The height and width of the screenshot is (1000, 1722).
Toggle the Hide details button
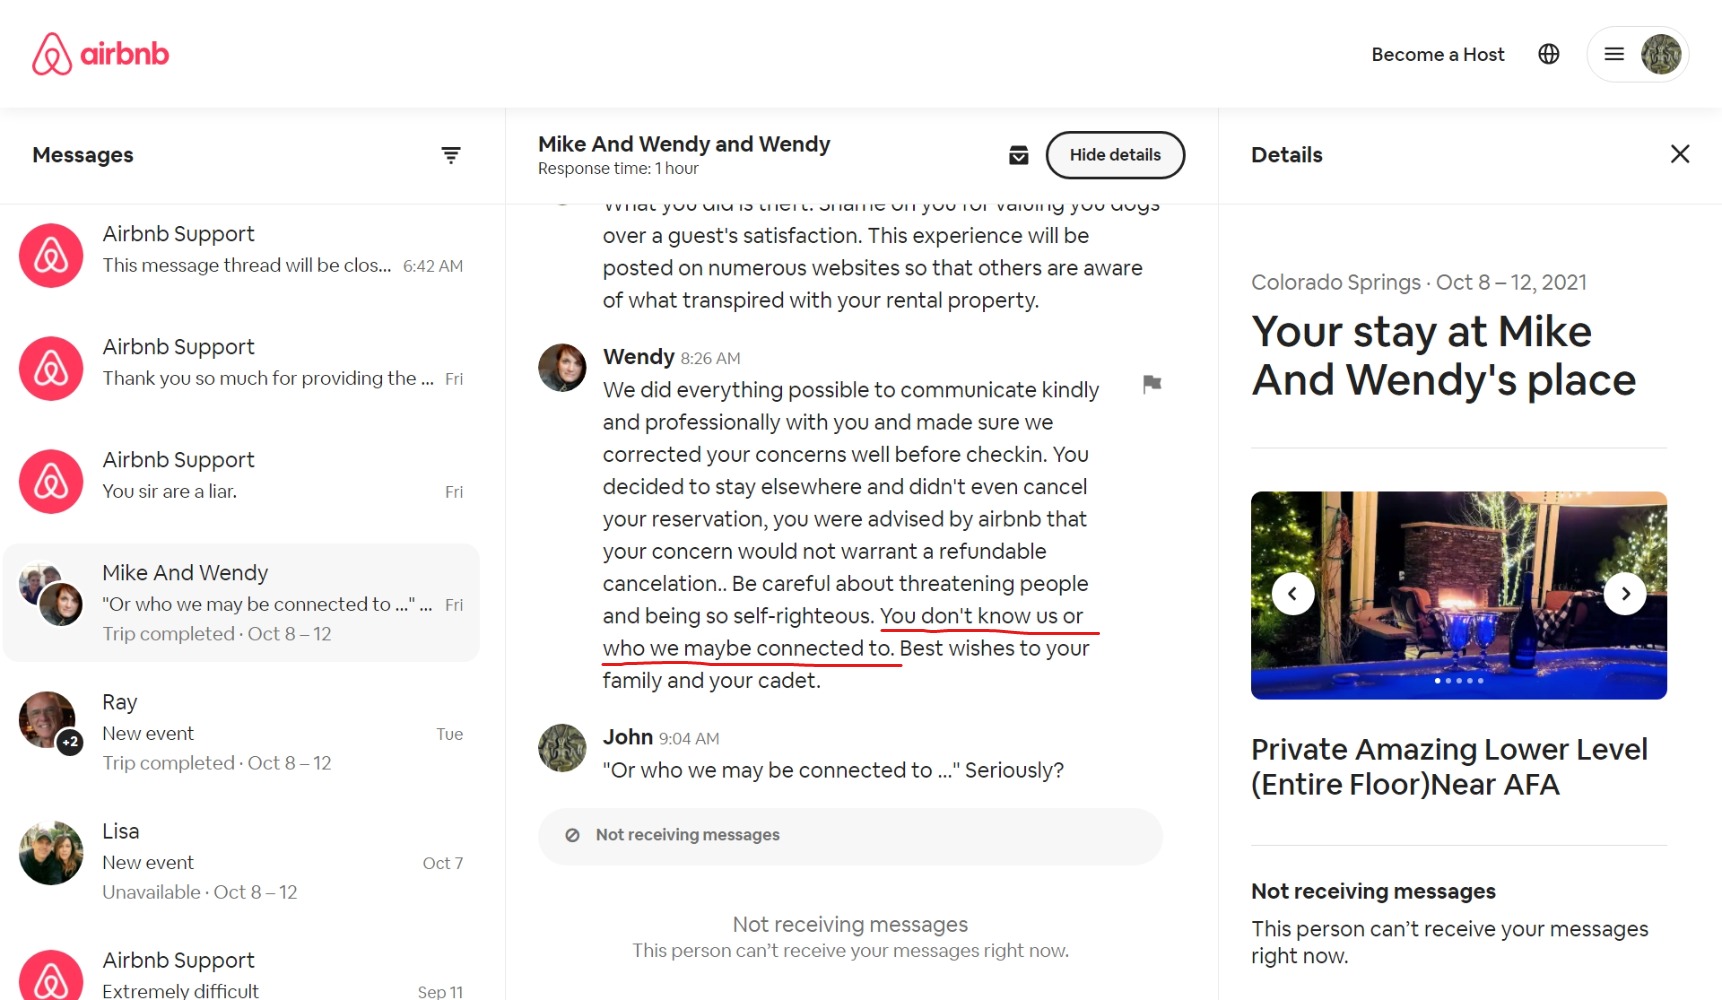click(1115, 155)
